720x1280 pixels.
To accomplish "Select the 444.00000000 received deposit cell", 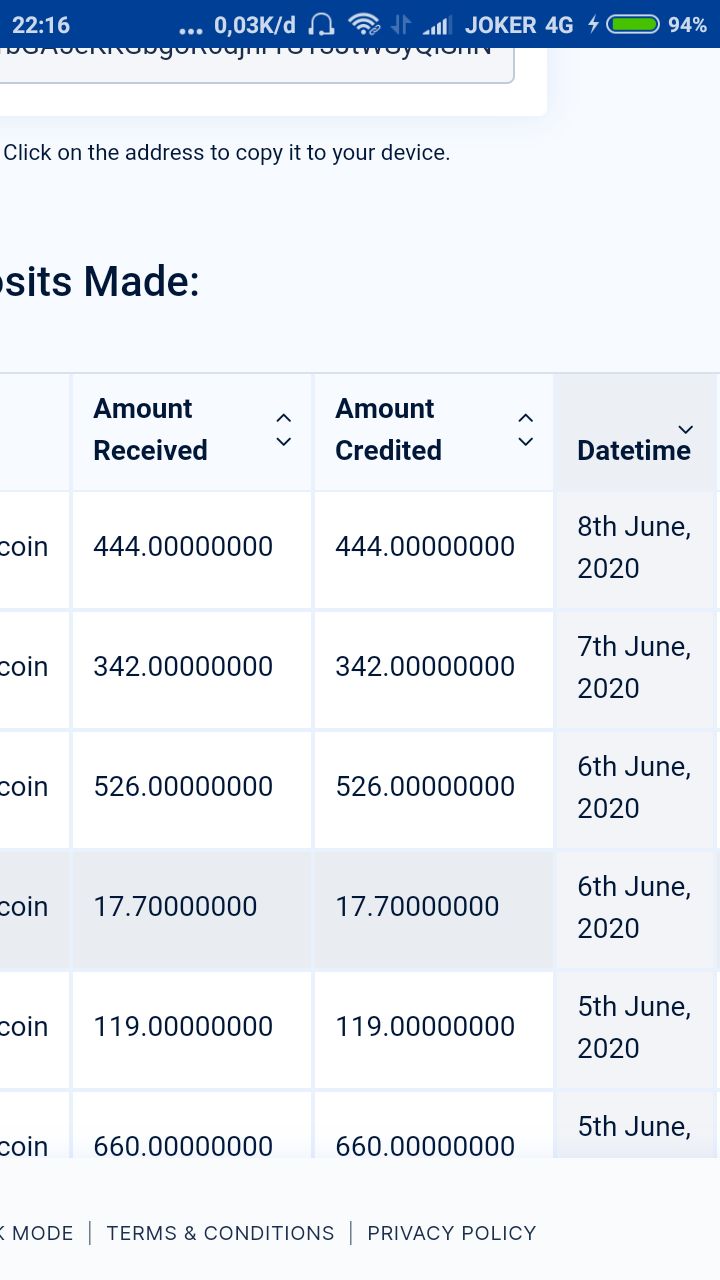I will coord(192,549).
